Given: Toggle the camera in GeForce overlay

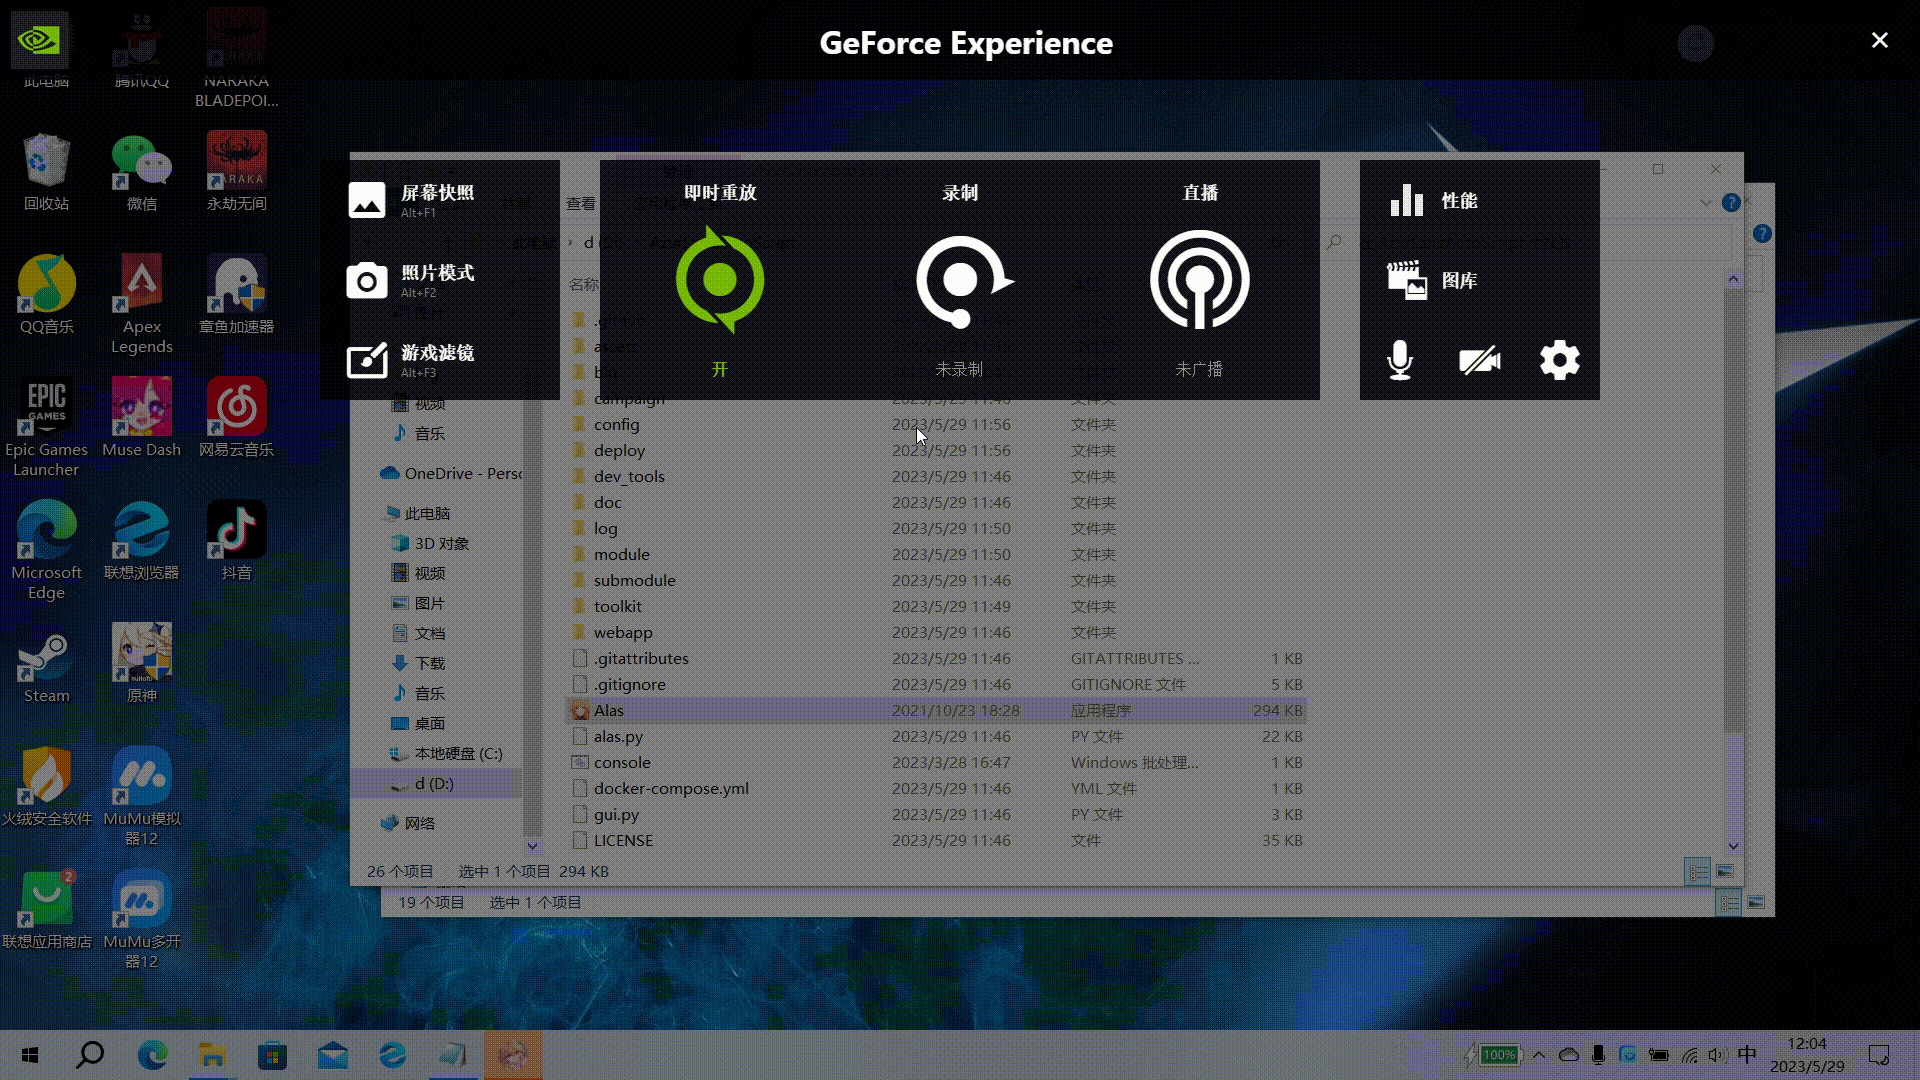Looking at the screenshot, I should click(1480, 360).
